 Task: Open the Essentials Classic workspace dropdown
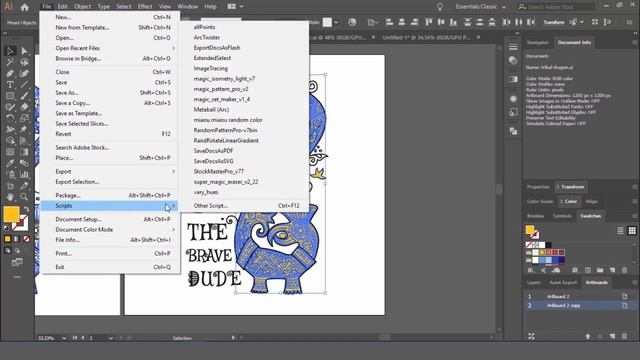coord(481,7)
